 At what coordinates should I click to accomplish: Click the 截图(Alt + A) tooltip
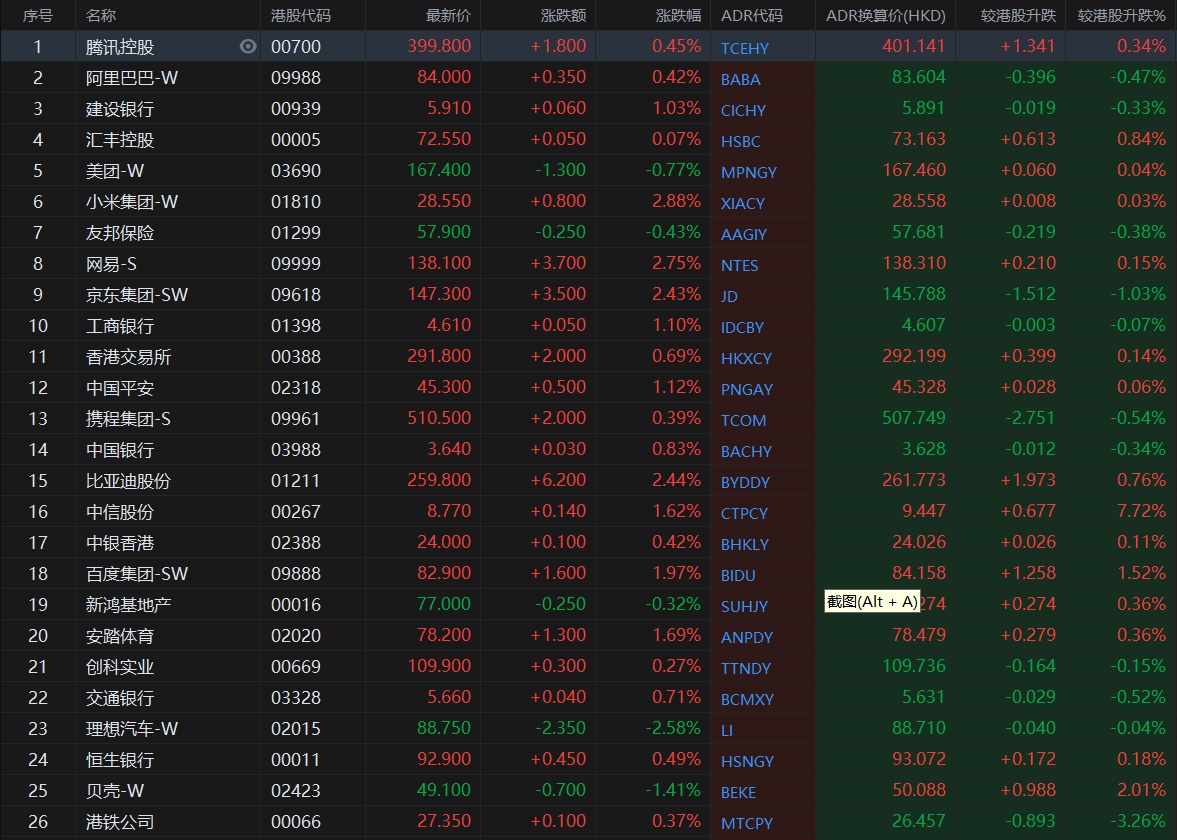[872, 601]
